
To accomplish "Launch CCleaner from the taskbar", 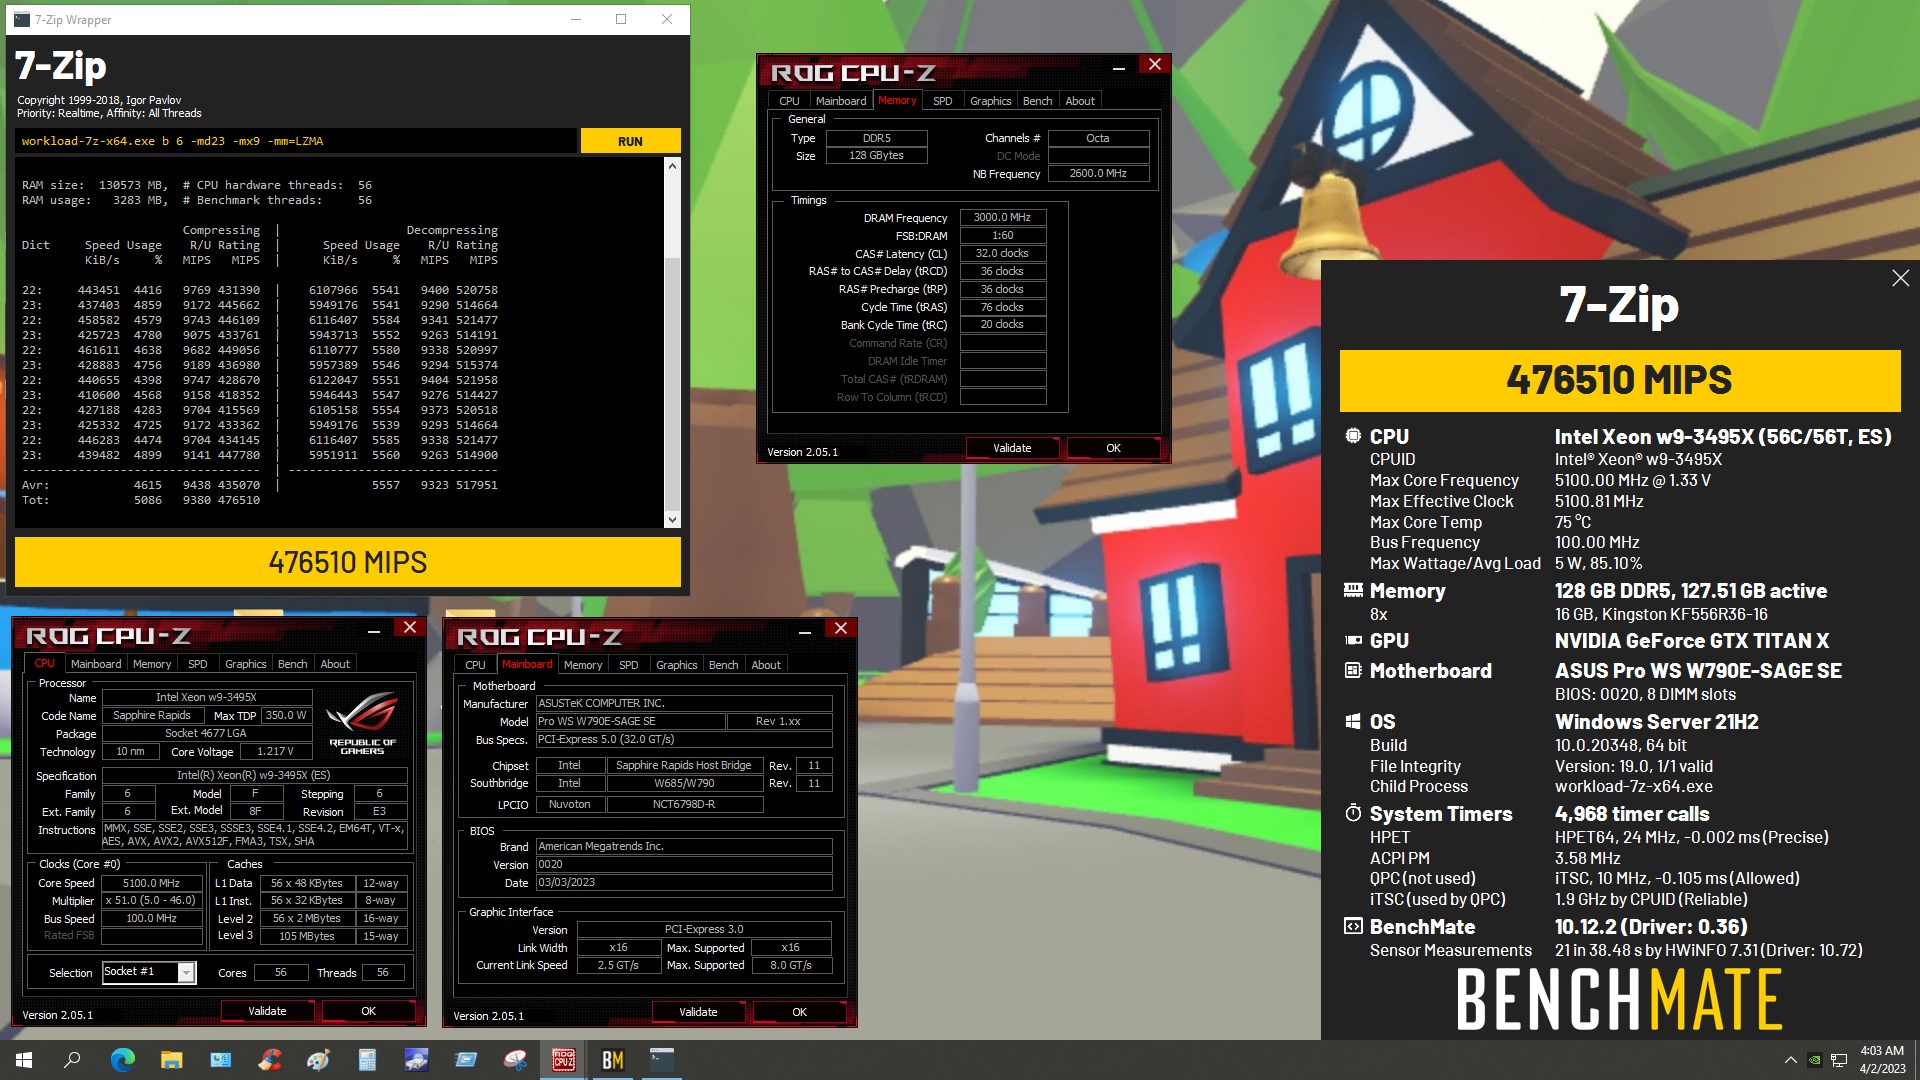I will coord(269,1060).
